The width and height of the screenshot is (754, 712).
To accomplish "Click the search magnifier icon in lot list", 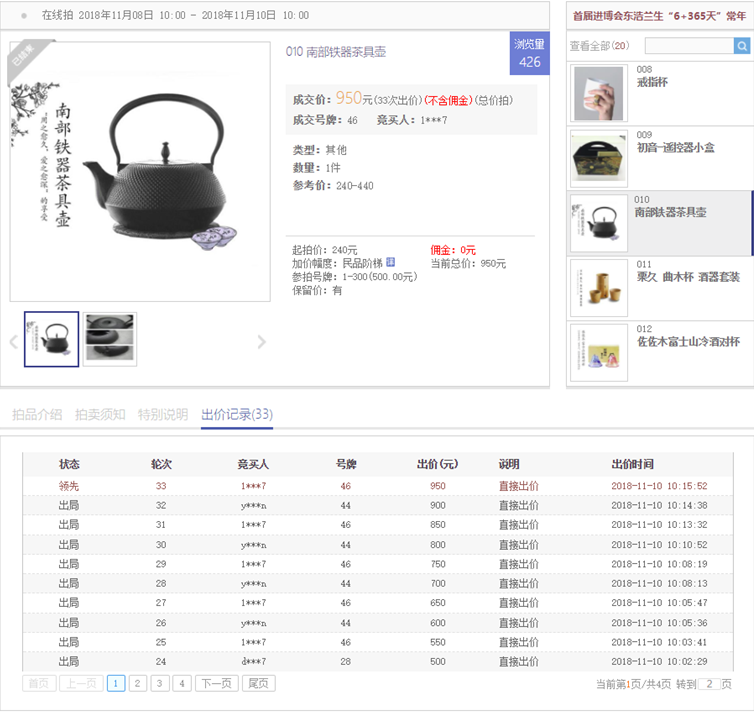I will click(x=742, y=46).
